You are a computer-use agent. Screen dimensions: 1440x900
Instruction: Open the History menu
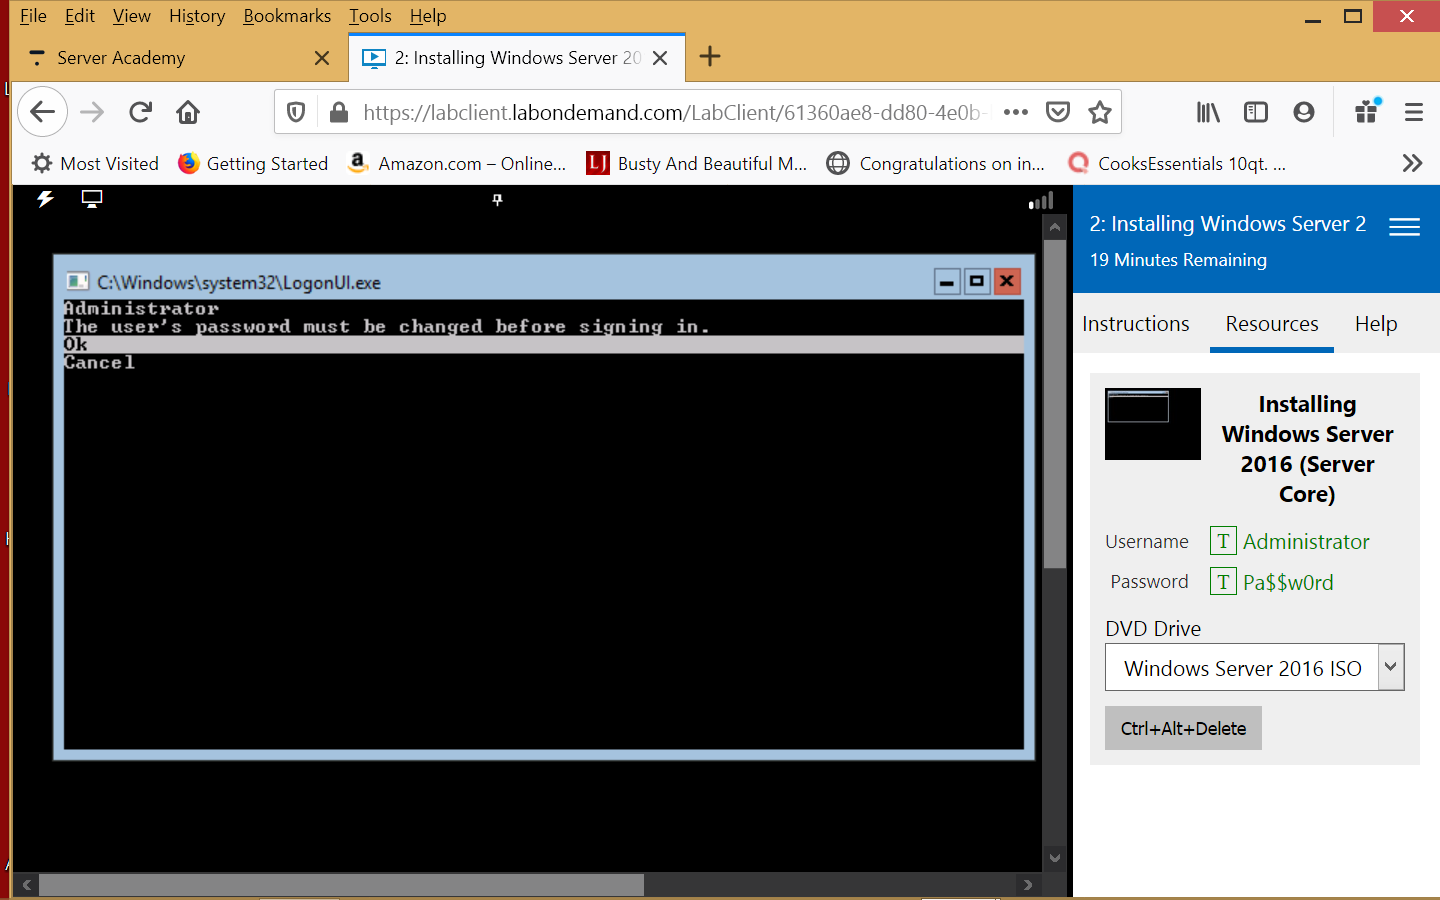tap(197, 16)
